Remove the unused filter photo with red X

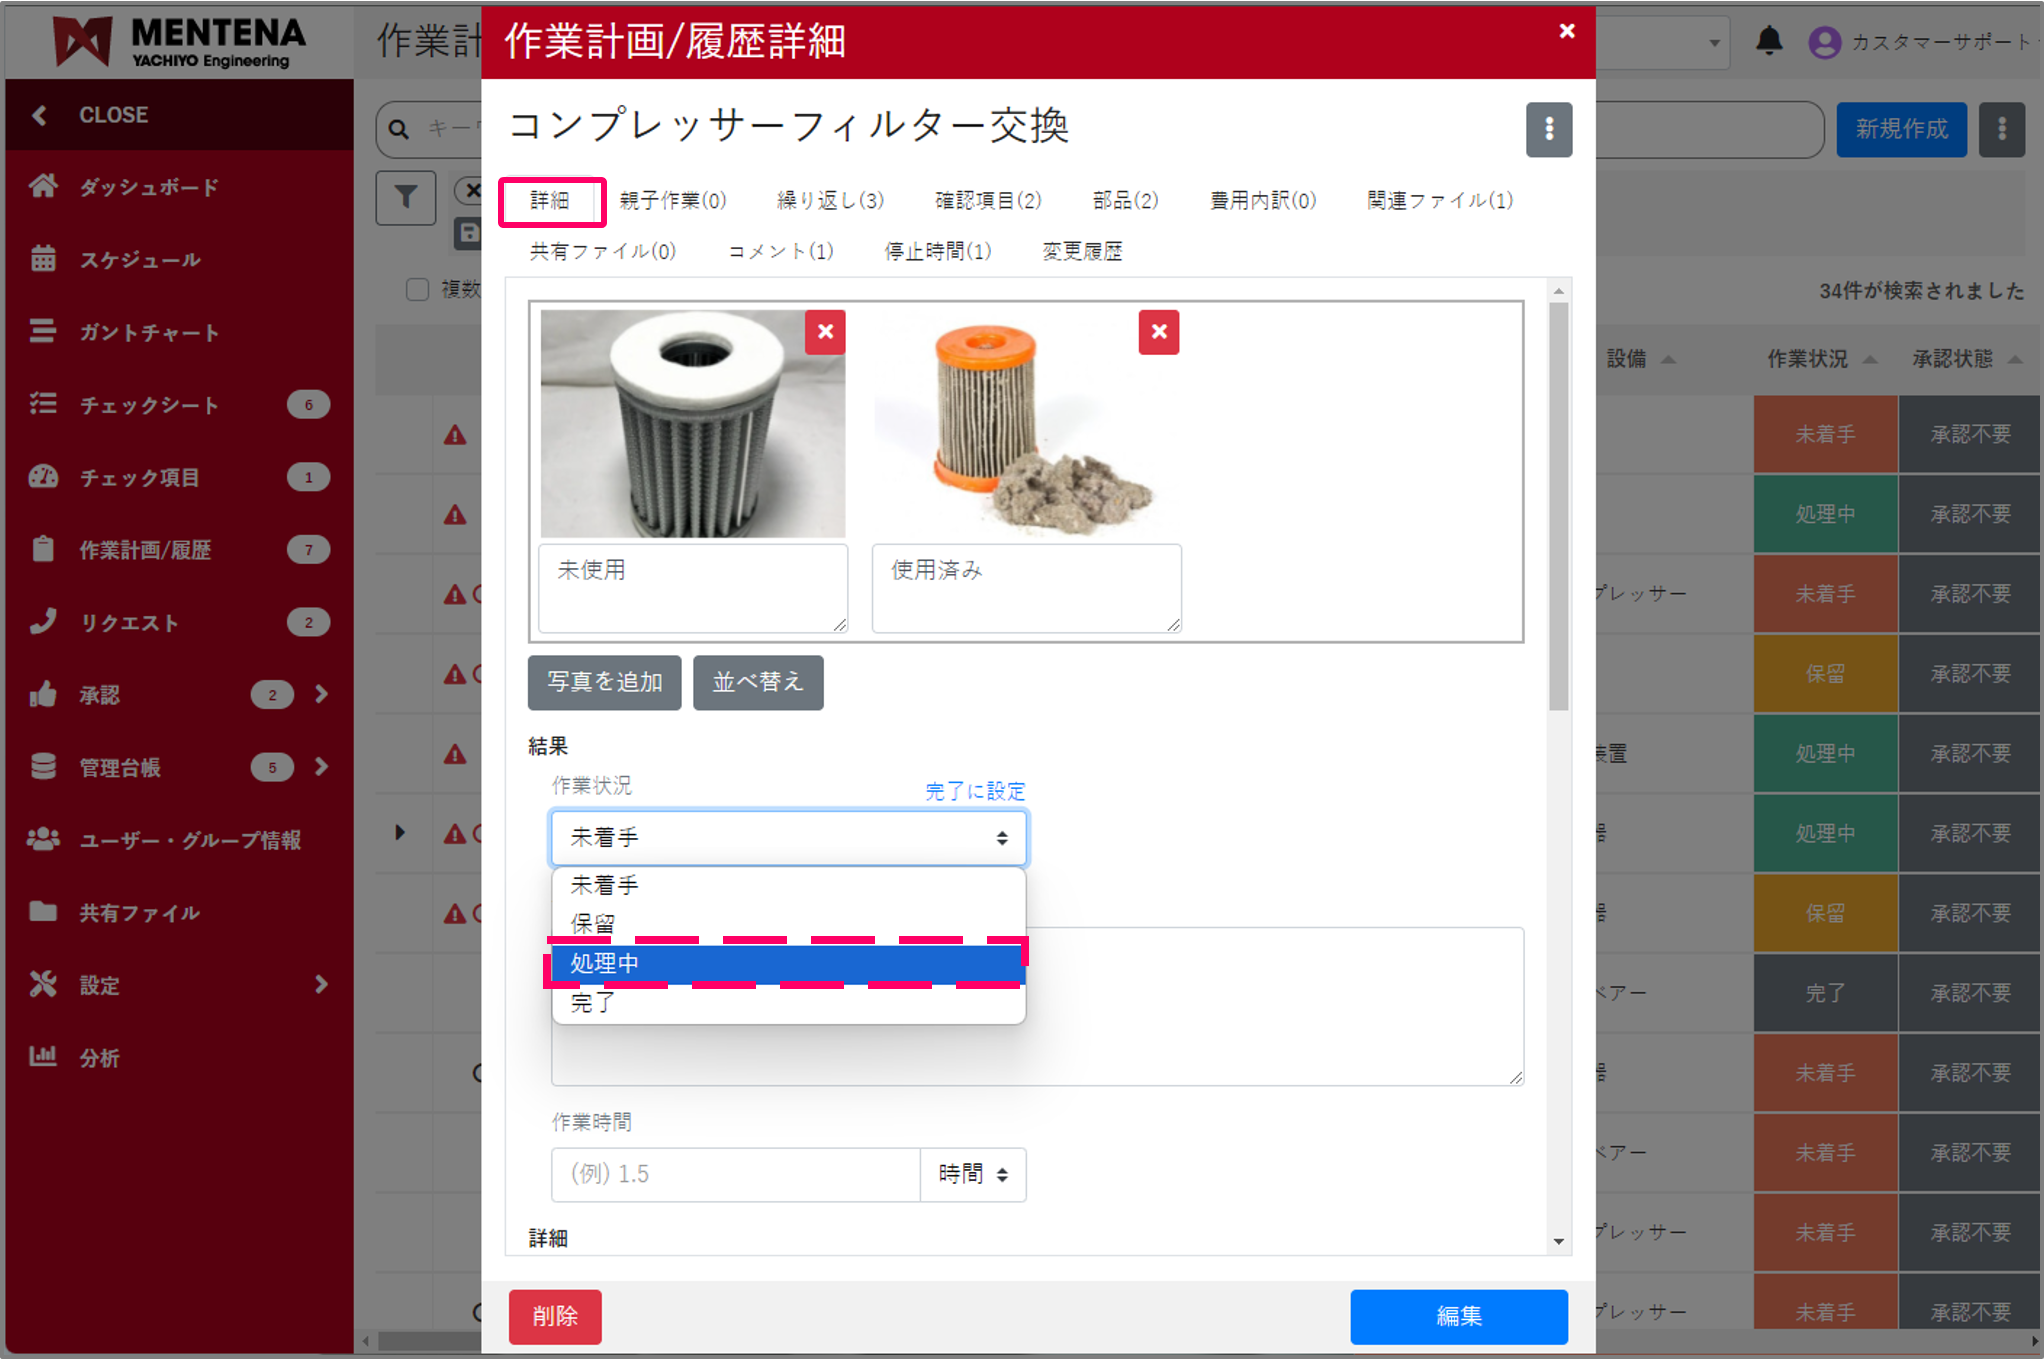[x=825, y=332]
